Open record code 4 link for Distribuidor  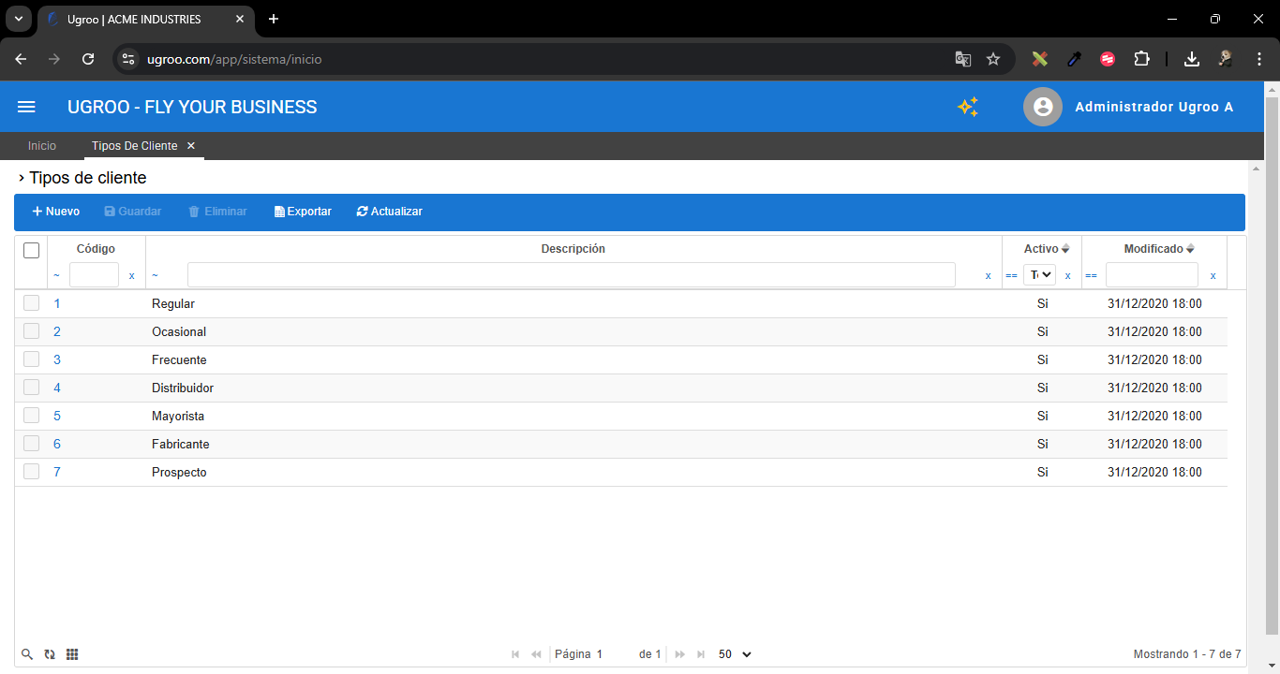(57, 388)
